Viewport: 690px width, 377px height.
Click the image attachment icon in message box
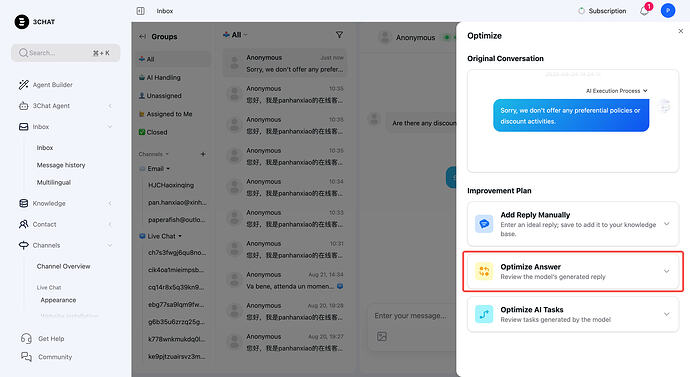(382, 337)
